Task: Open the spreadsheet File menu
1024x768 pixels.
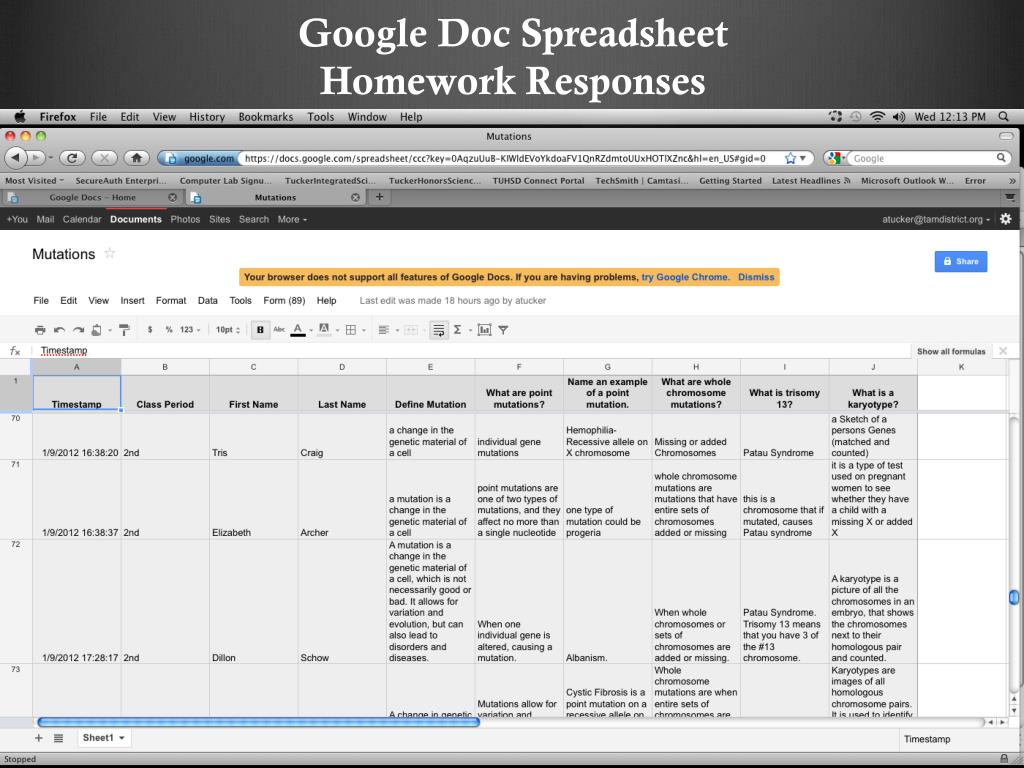Action: tap(41, 300)
